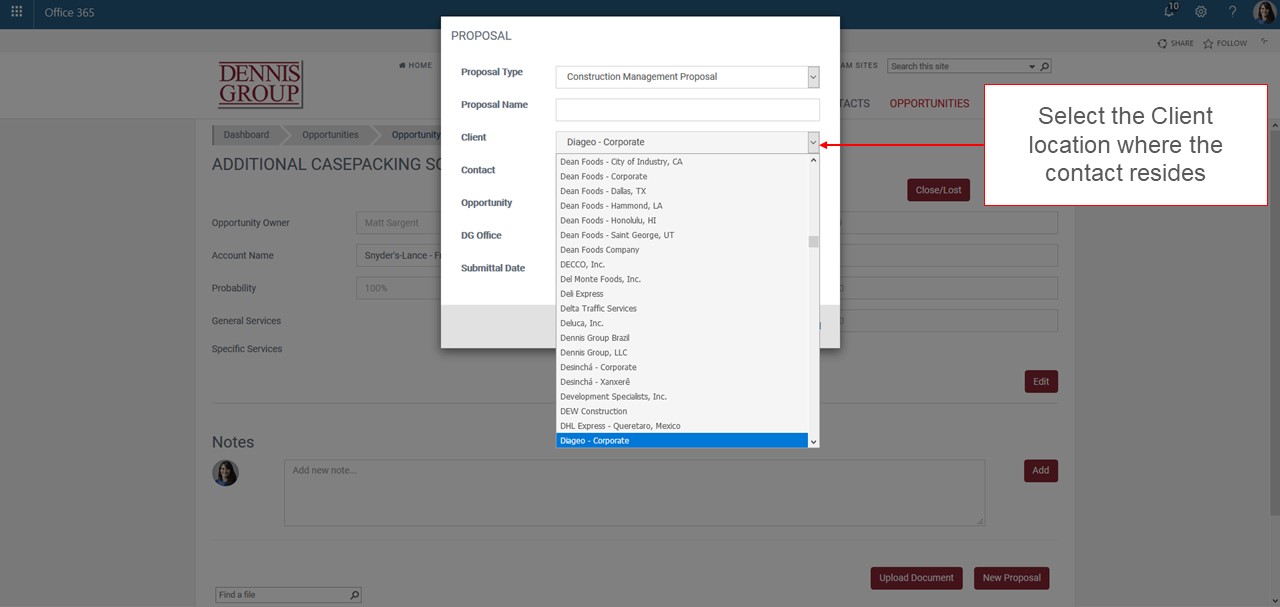Click the search magnifier in site search

click(x=1045, y=66)
